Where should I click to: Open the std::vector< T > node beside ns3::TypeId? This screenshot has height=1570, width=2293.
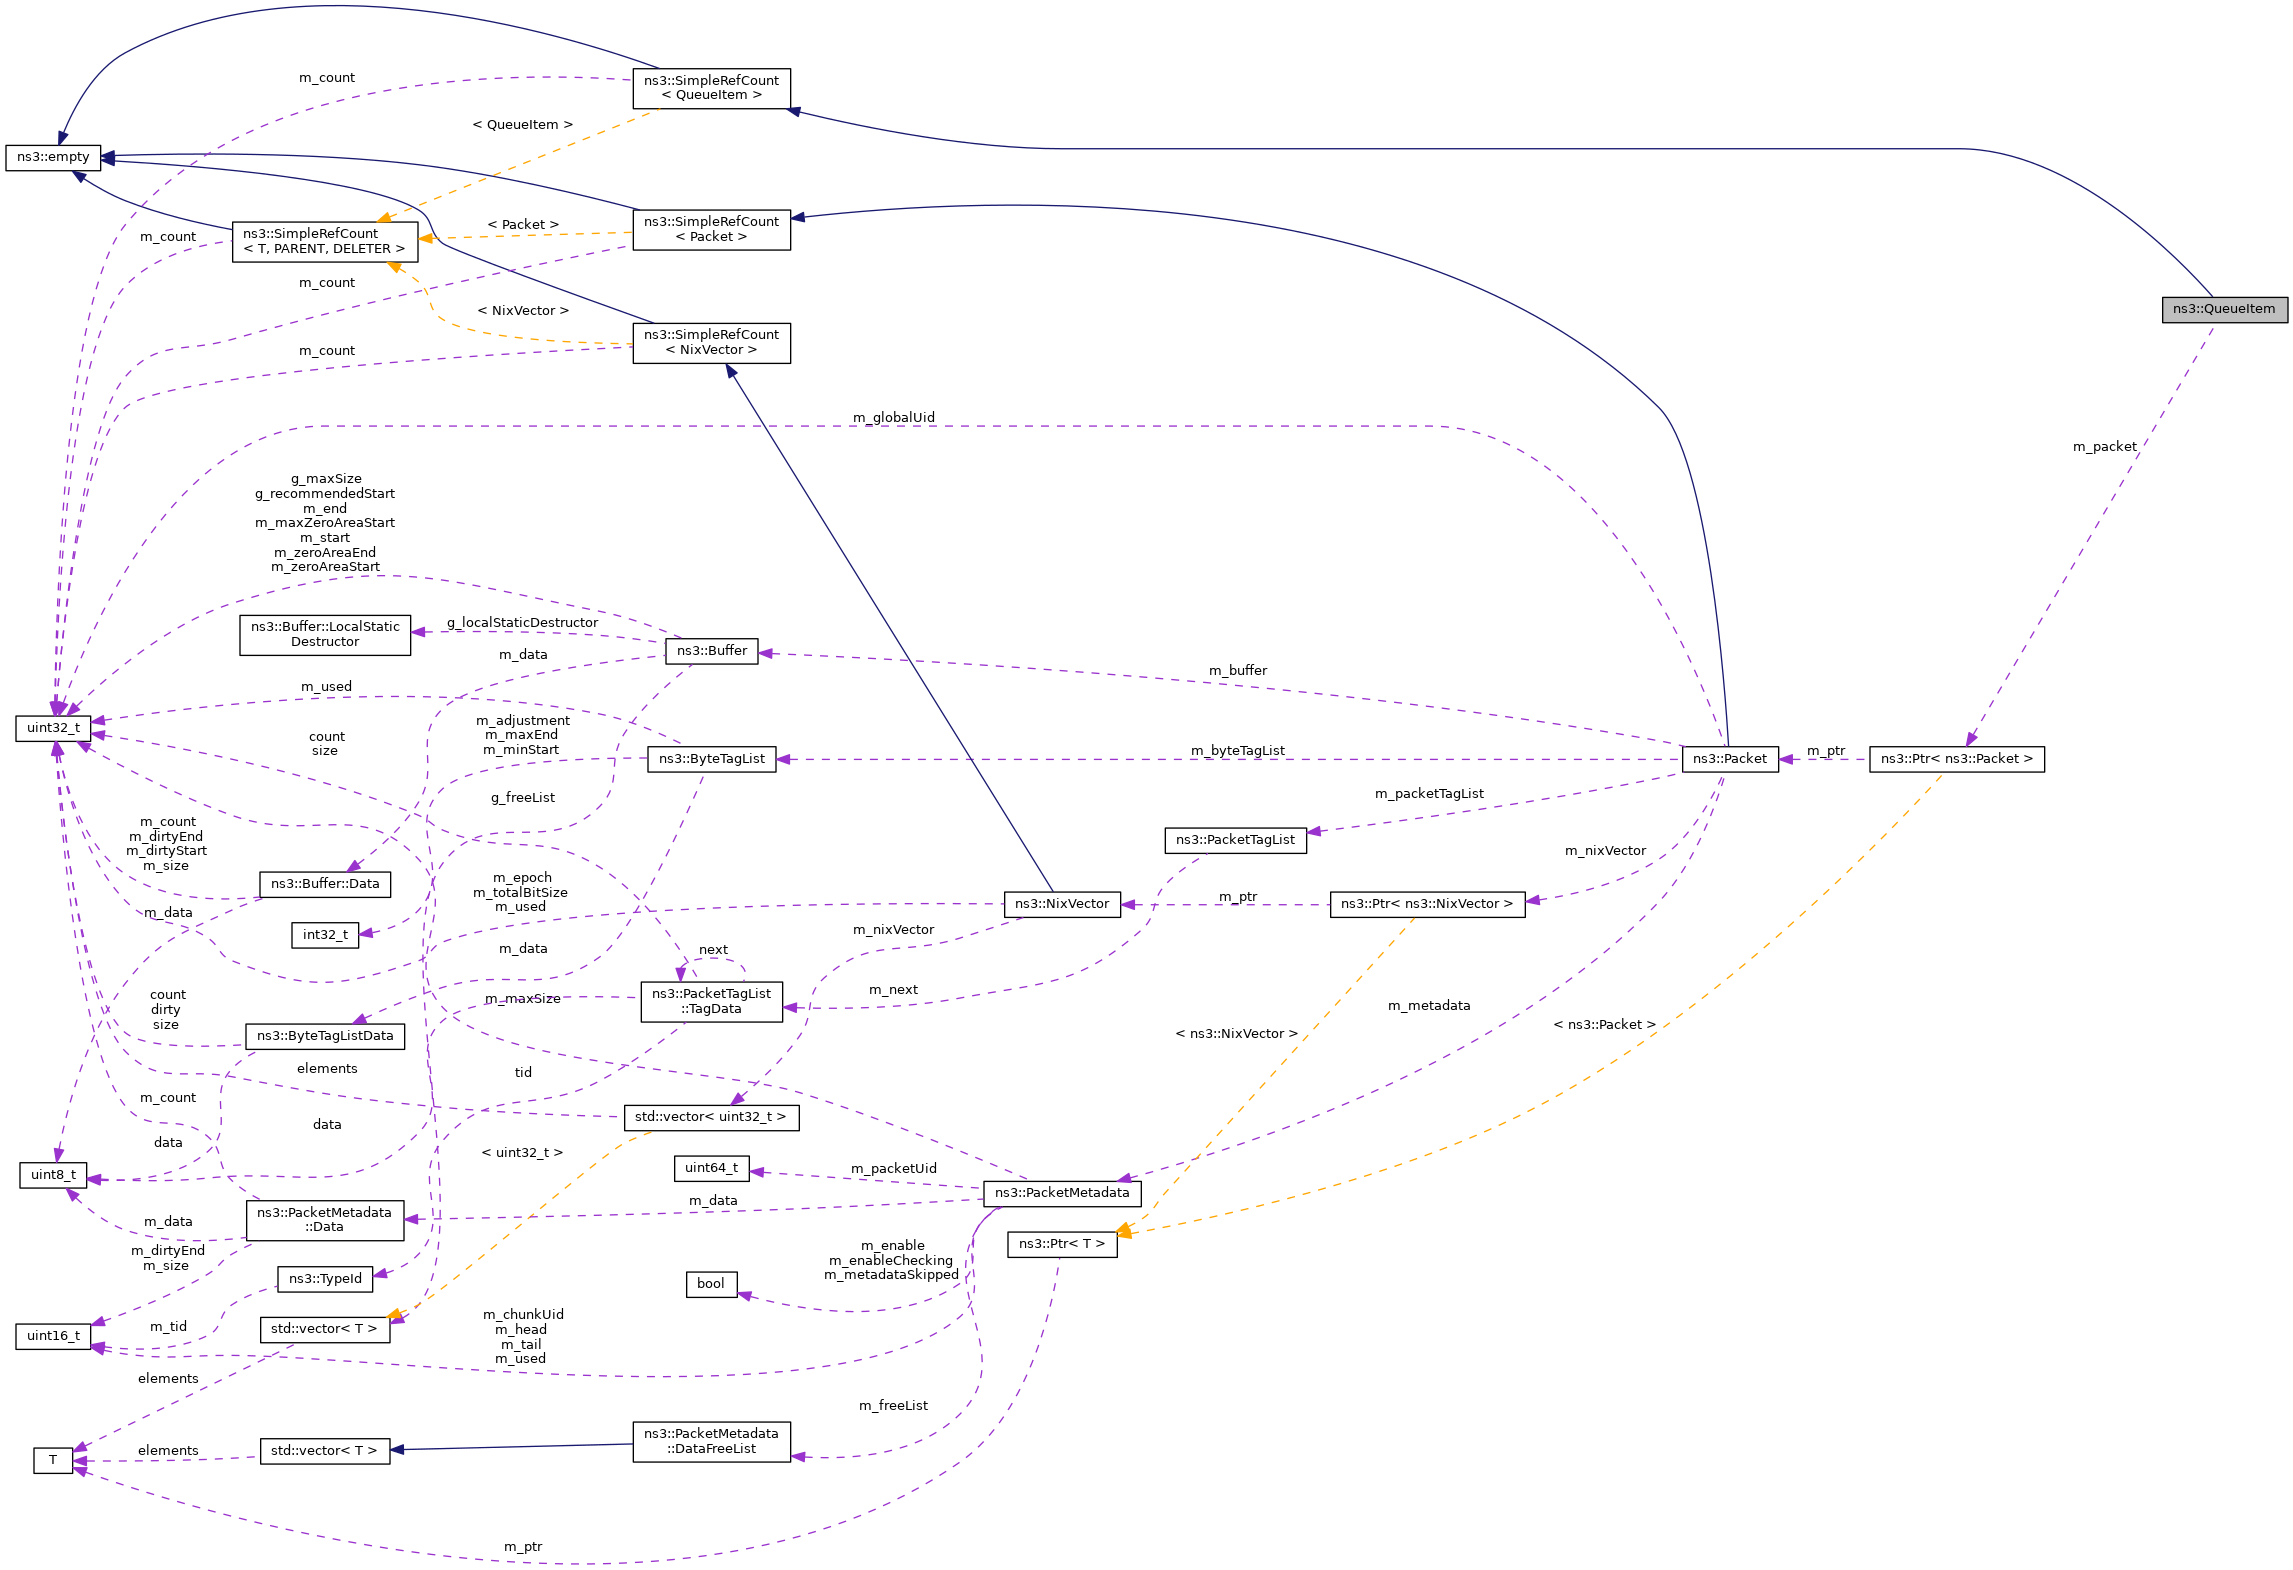click(325, 1329)
